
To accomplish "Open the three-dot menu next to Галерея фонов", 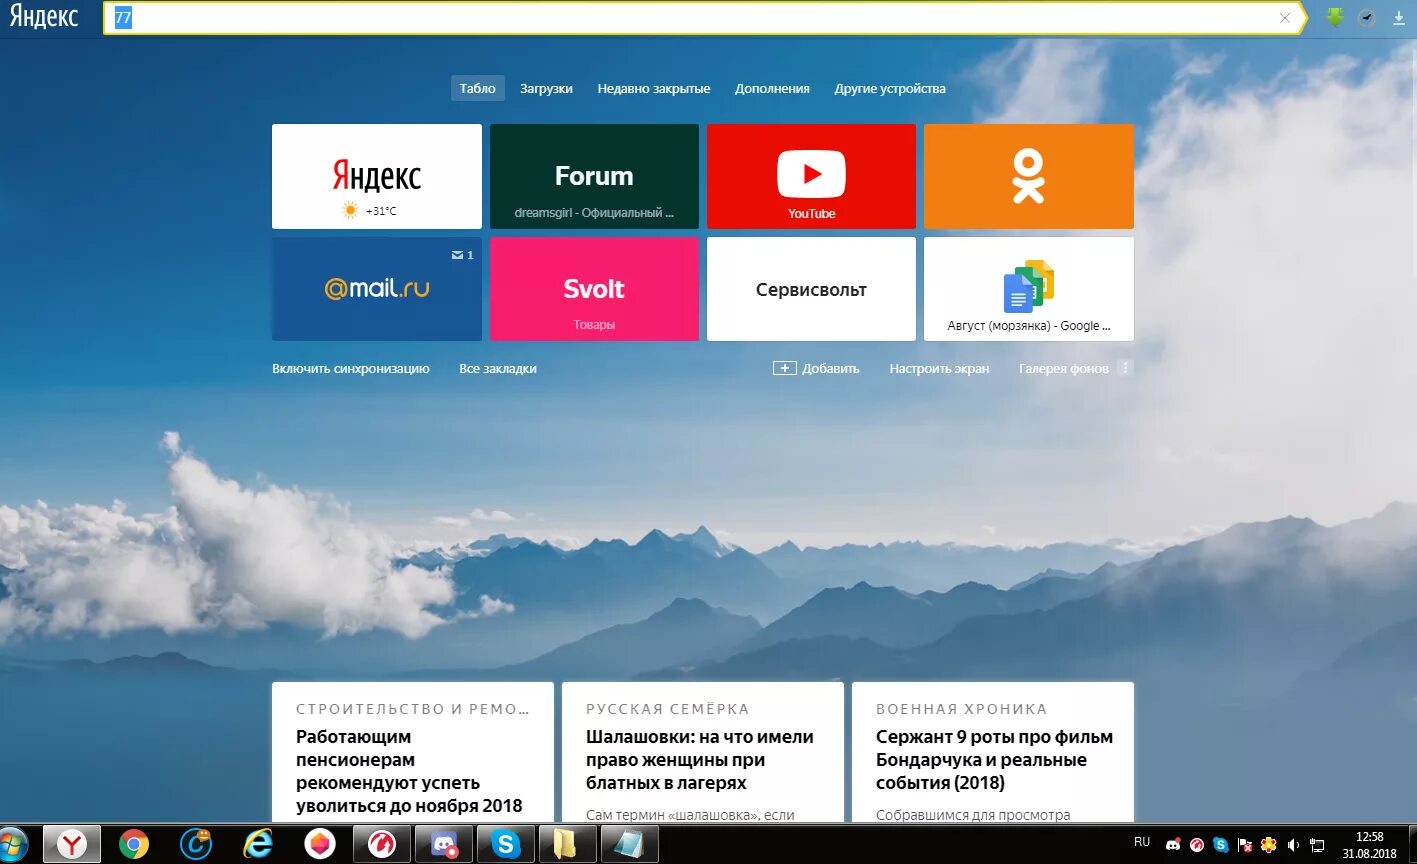I will 1125,368.
